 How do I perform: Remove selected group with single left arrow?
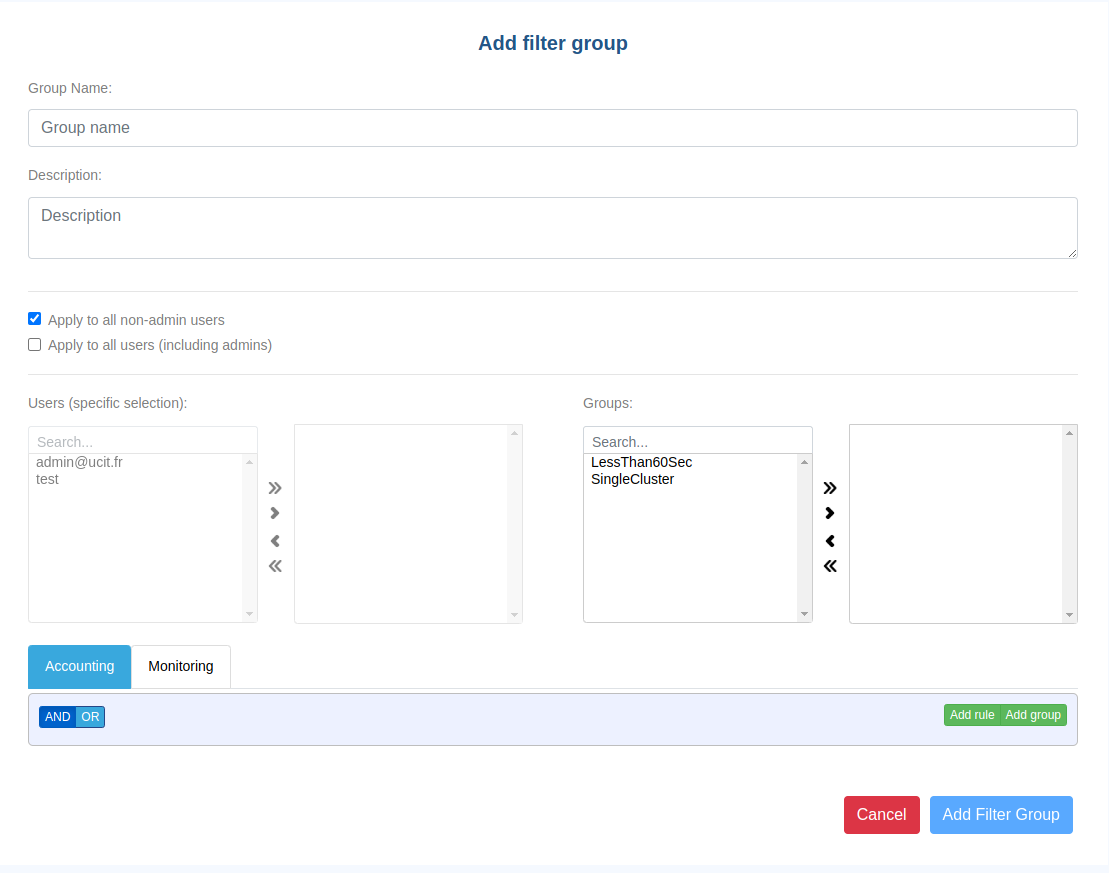tap(830, 541)
